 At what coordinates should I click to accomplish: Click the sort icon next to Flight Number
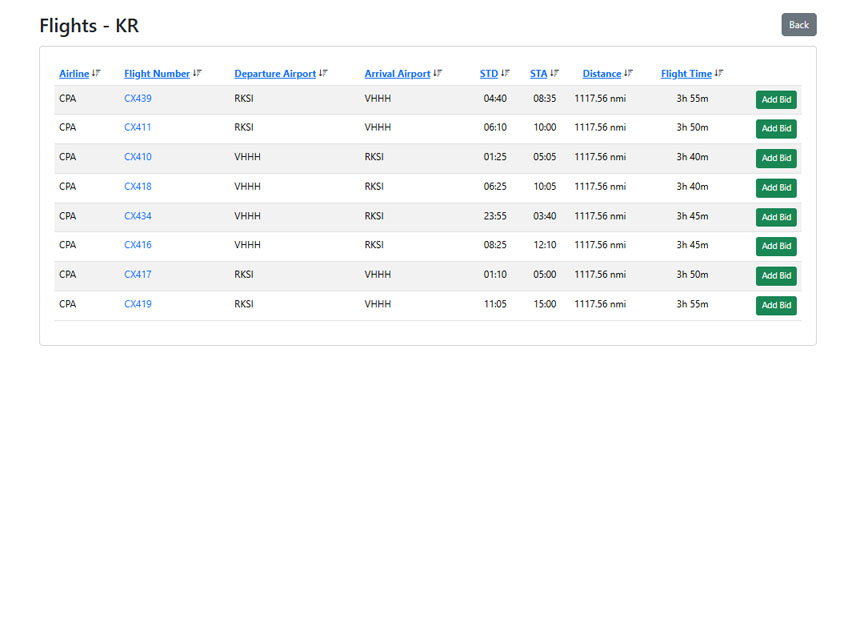pyautogui.click(x=198, y=73)
